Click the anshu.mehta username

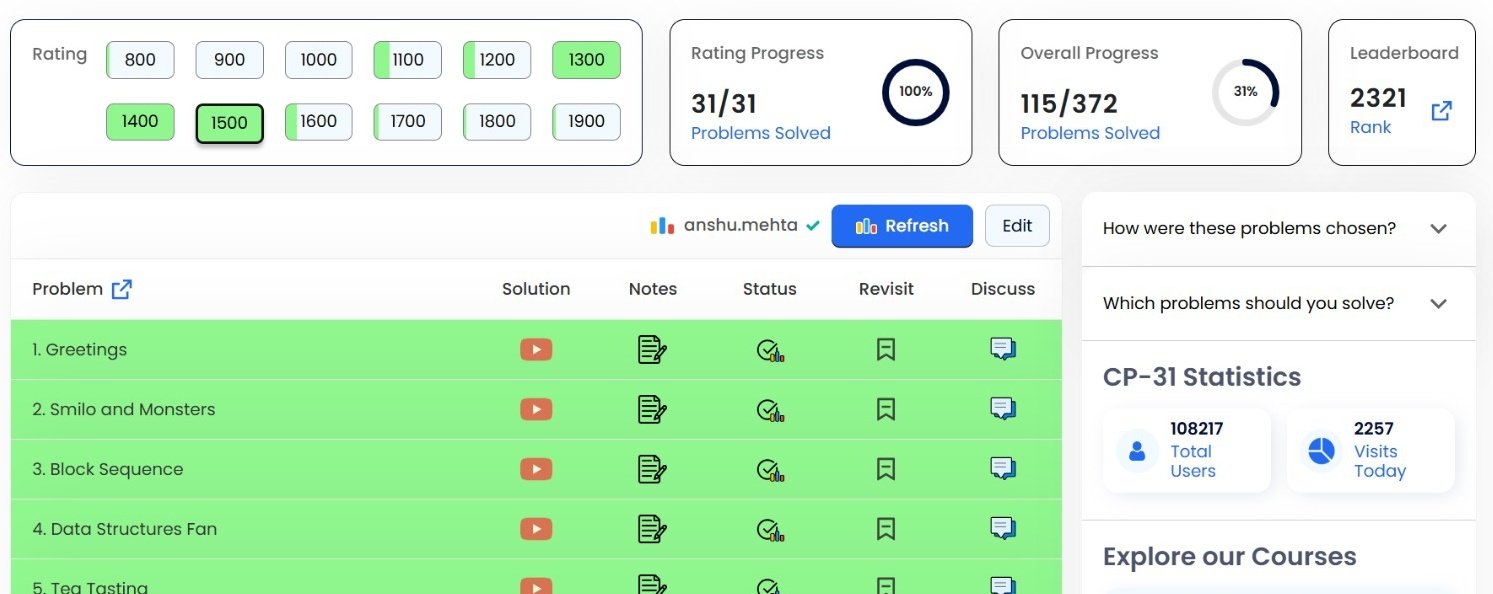pyautogui.click(x=741, y=225)
